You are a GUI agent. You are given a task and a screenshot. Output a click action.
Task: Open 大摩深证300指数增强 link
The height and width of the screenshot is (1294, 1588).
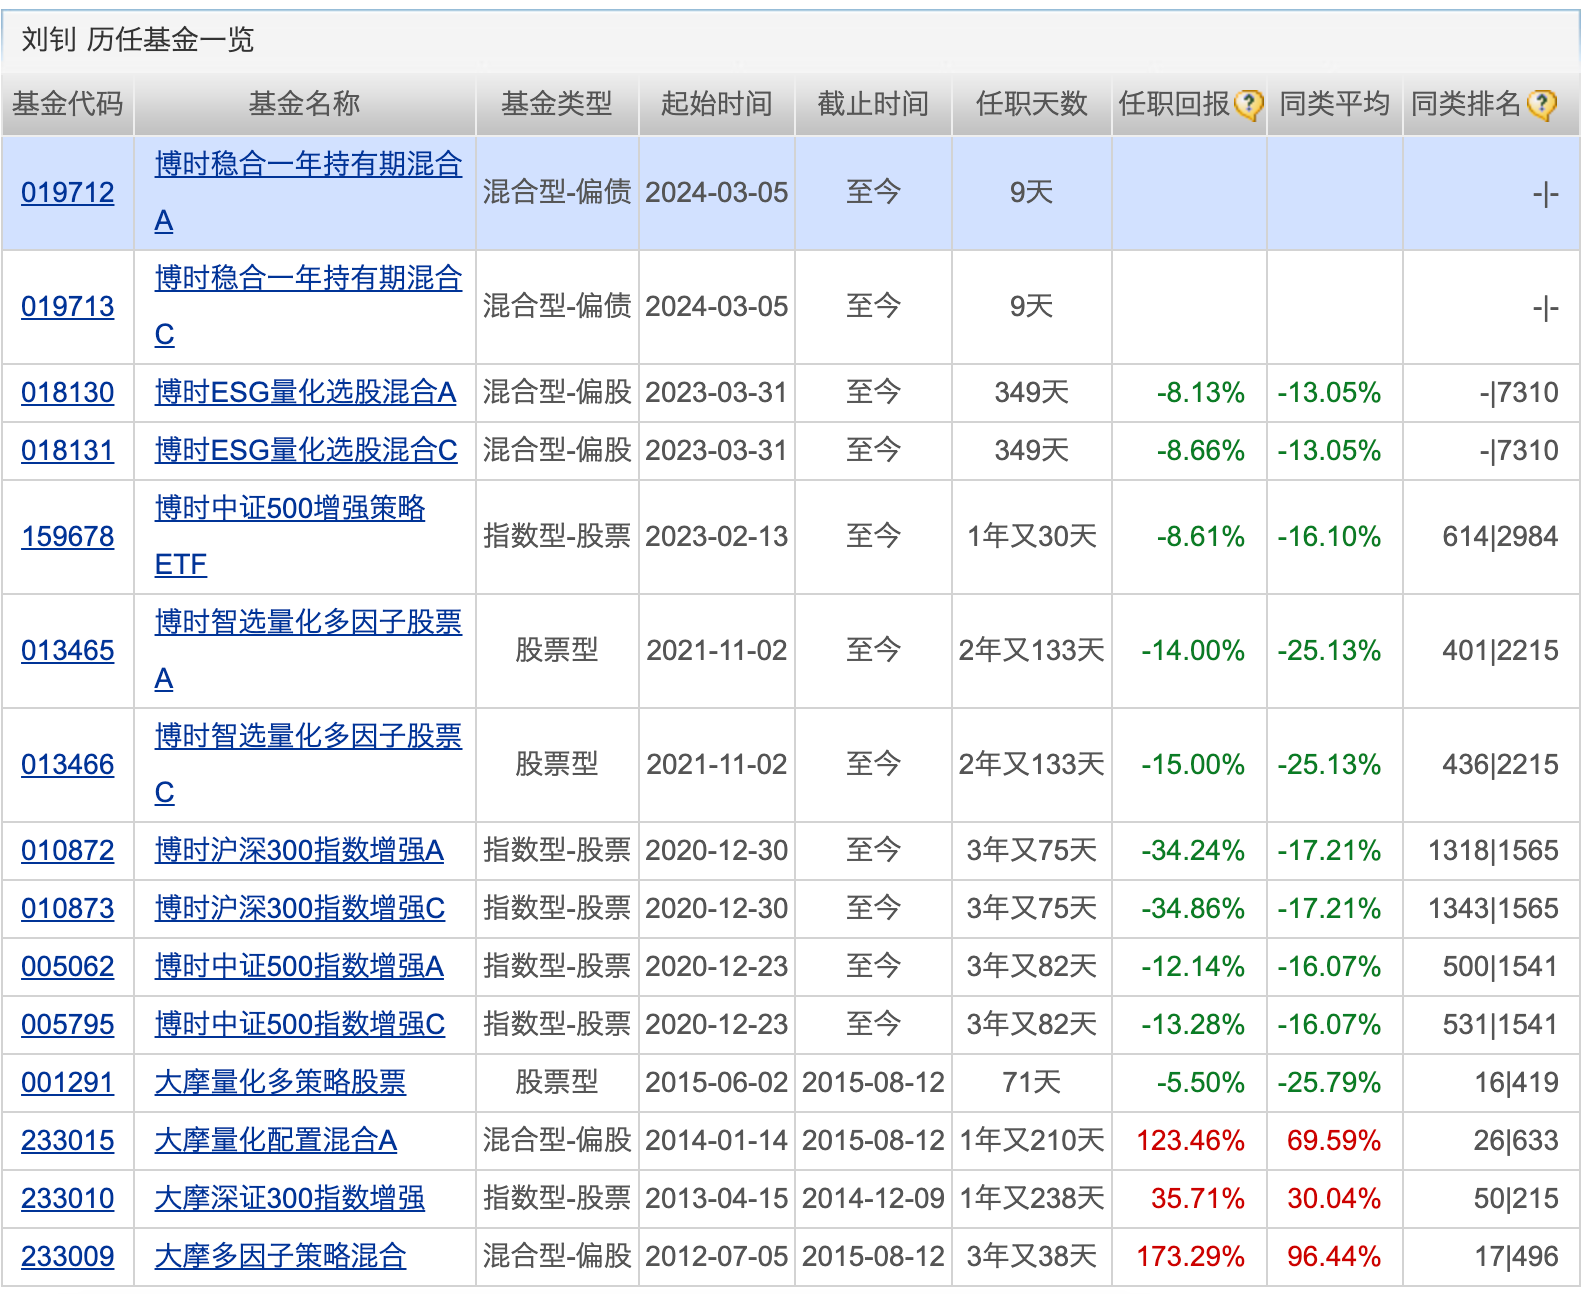point(289,1198)
